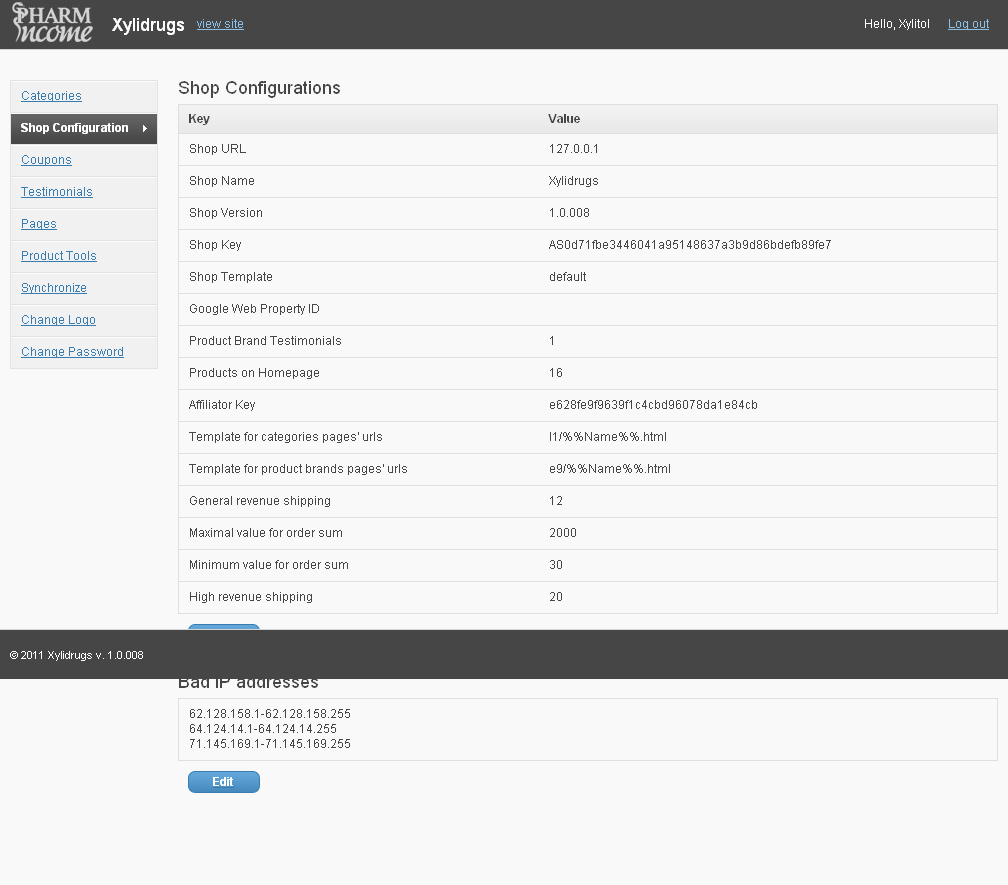
Task: Click the Shop Template value default
Action: (568, 277)
